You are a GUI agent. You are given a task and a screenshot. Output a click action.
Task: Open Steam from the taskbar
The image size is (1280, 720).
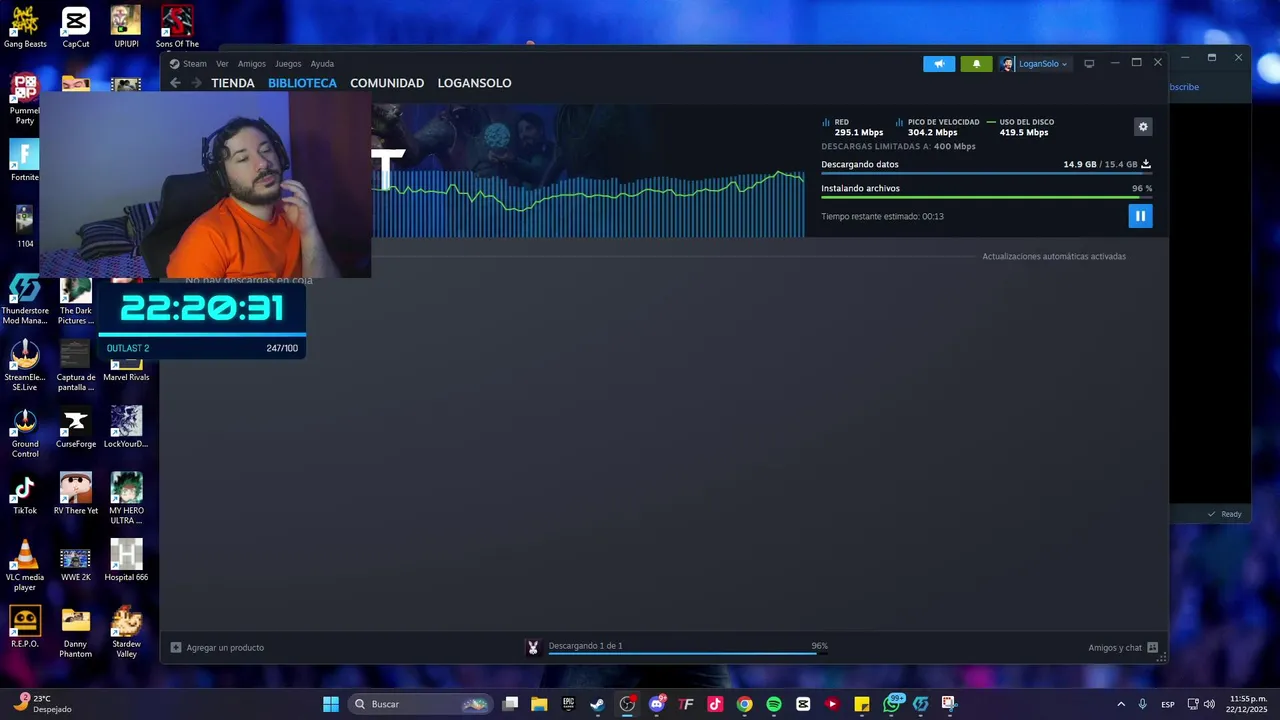597,704
